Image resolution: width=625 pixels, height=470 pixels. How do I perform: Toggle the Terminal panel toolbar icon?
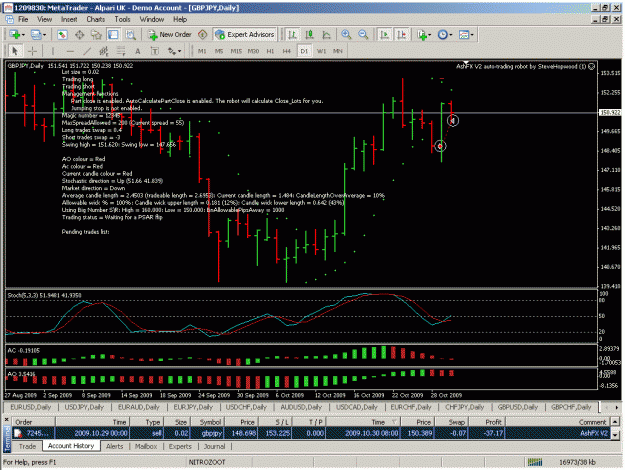(x=114, y=35)
